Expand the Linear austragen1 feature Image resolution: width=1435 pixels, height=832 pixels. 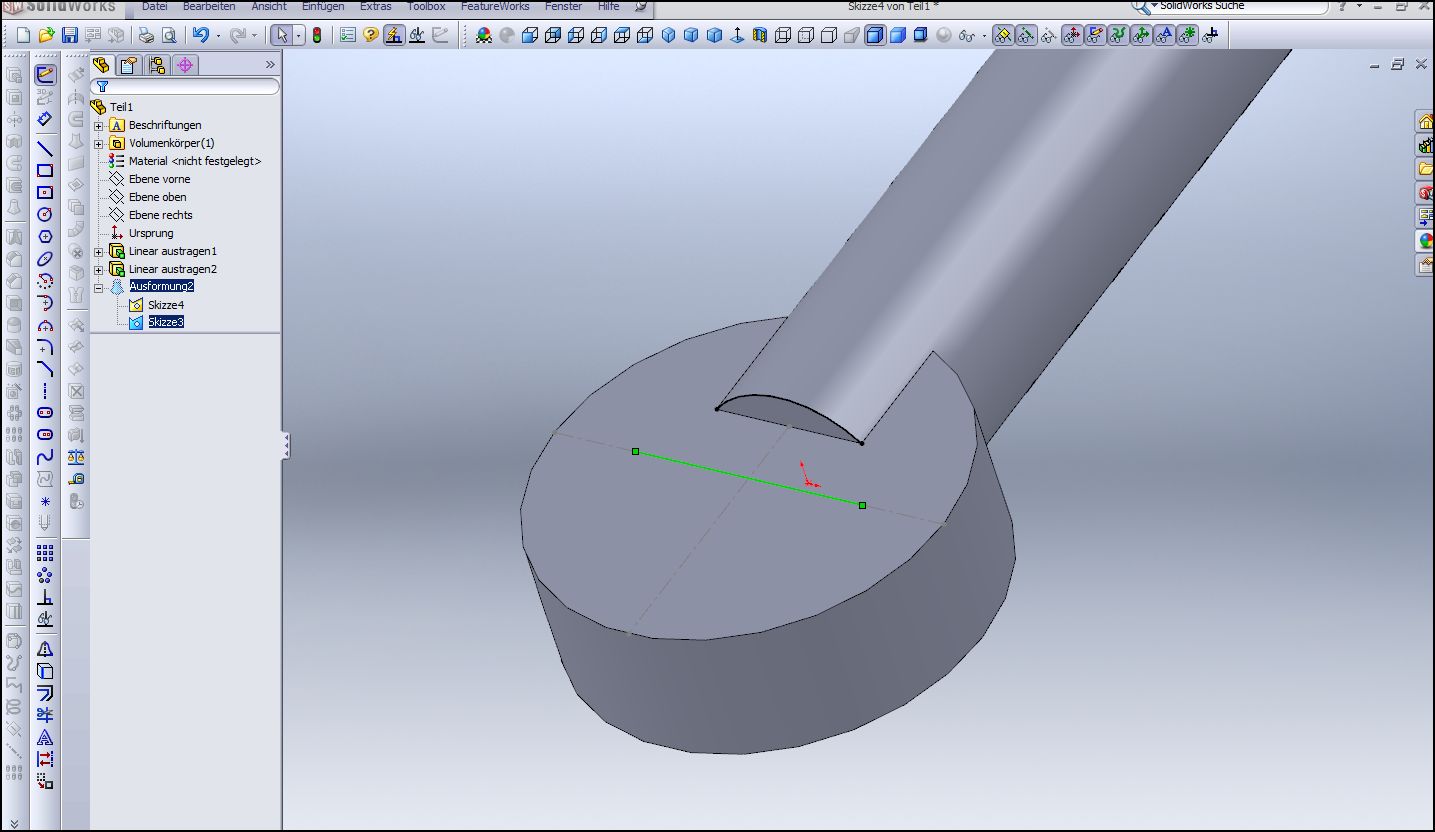click(x=99, y=252)
